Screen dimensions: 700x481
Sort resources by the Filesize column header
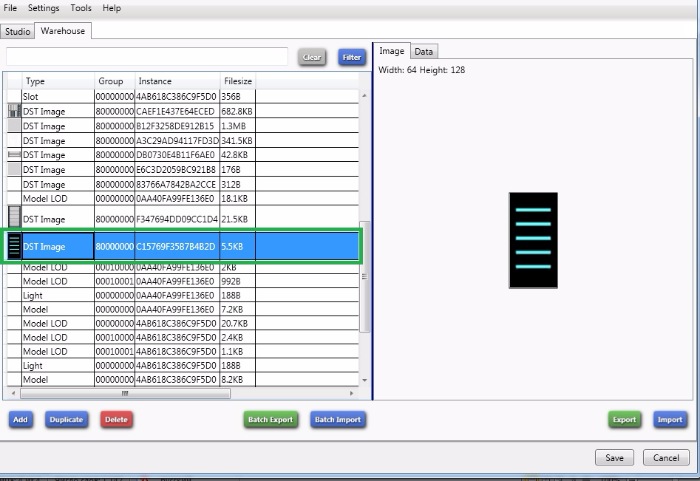click(238, 81)
